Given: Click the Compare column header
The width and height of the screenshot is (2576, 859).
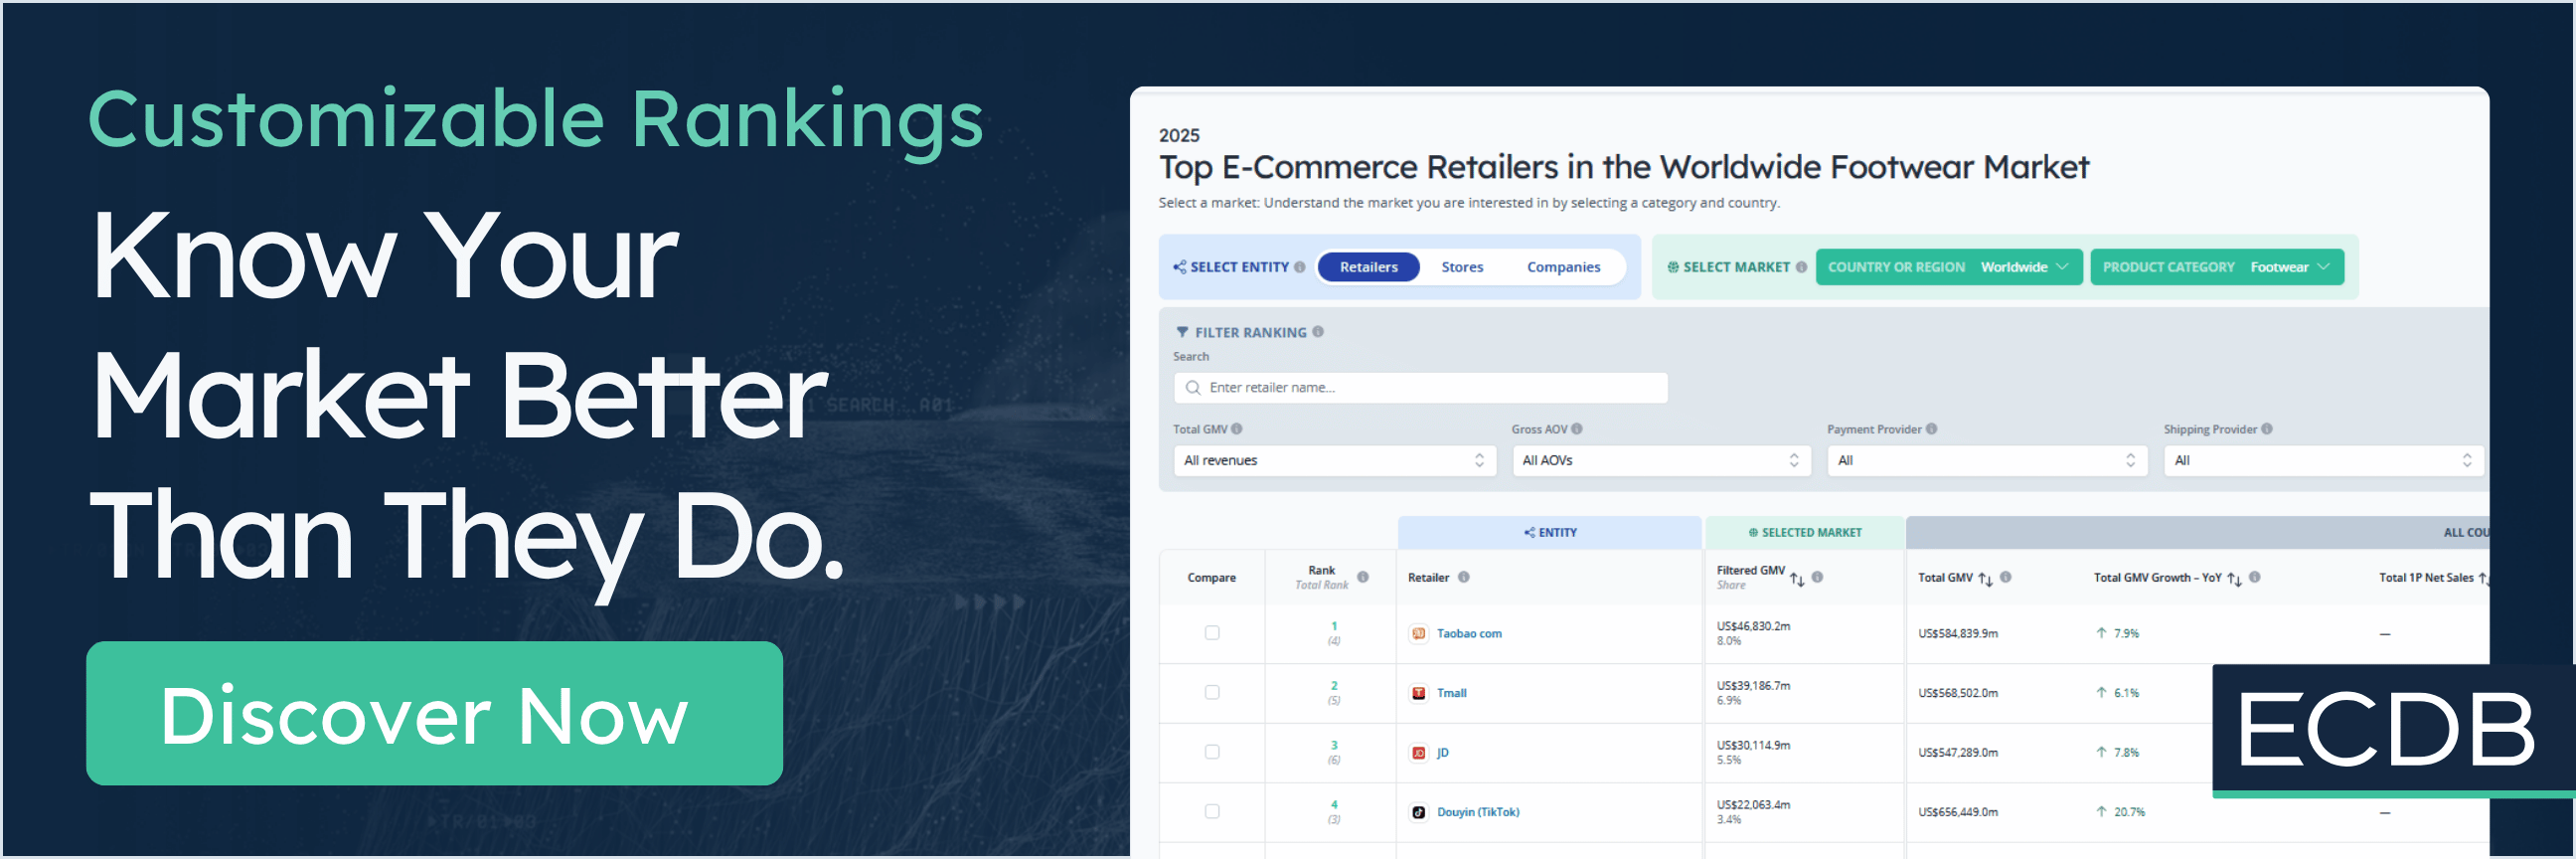Looking at the screenshot, I should [x=1211, y=578].
